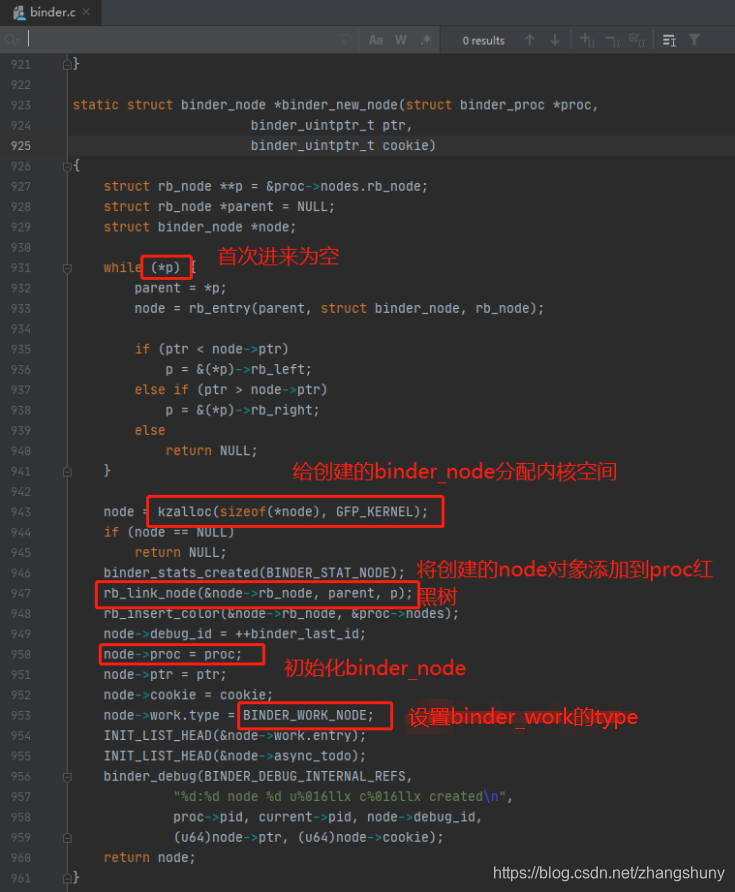
Task: Click line number 925 in gutter
Action: (20, 146)
